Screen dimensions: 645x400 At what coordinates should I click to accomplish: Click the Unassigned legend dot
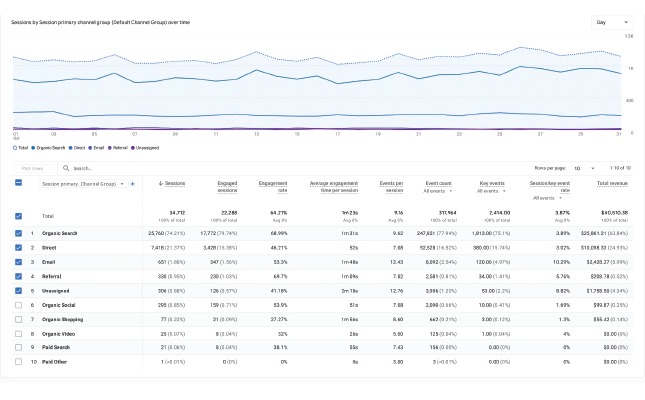click(x=132, y=148)
